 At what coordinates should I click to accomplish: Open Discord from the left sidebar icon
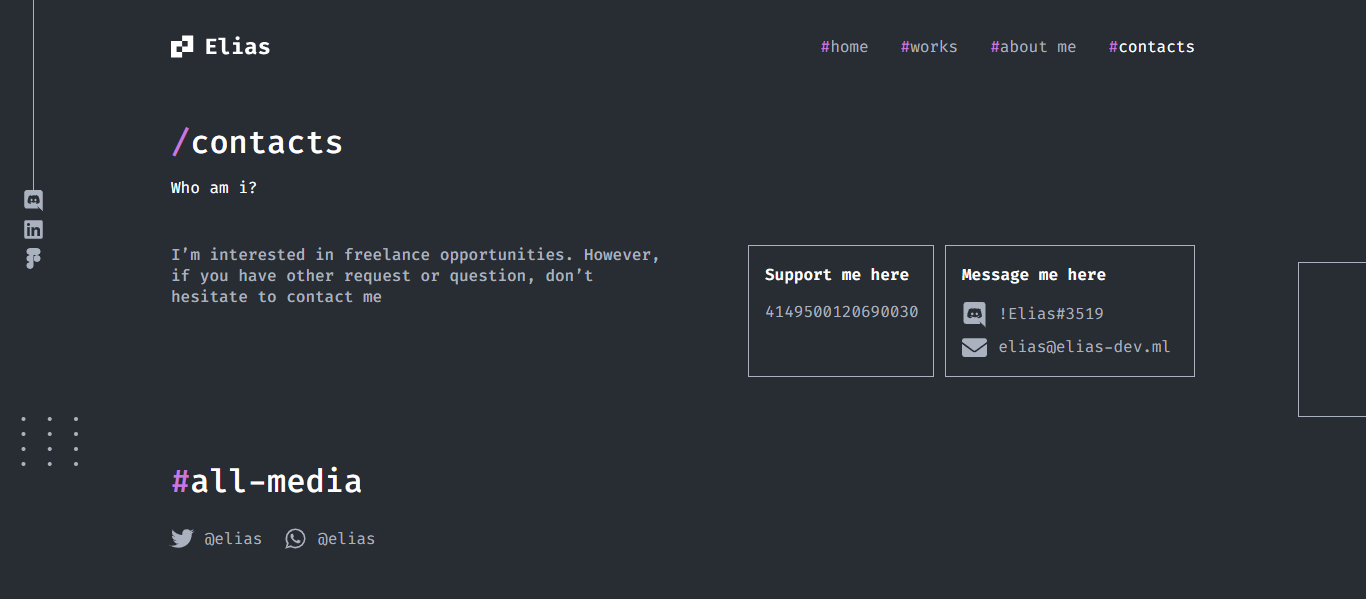click(x=33, y=200)
